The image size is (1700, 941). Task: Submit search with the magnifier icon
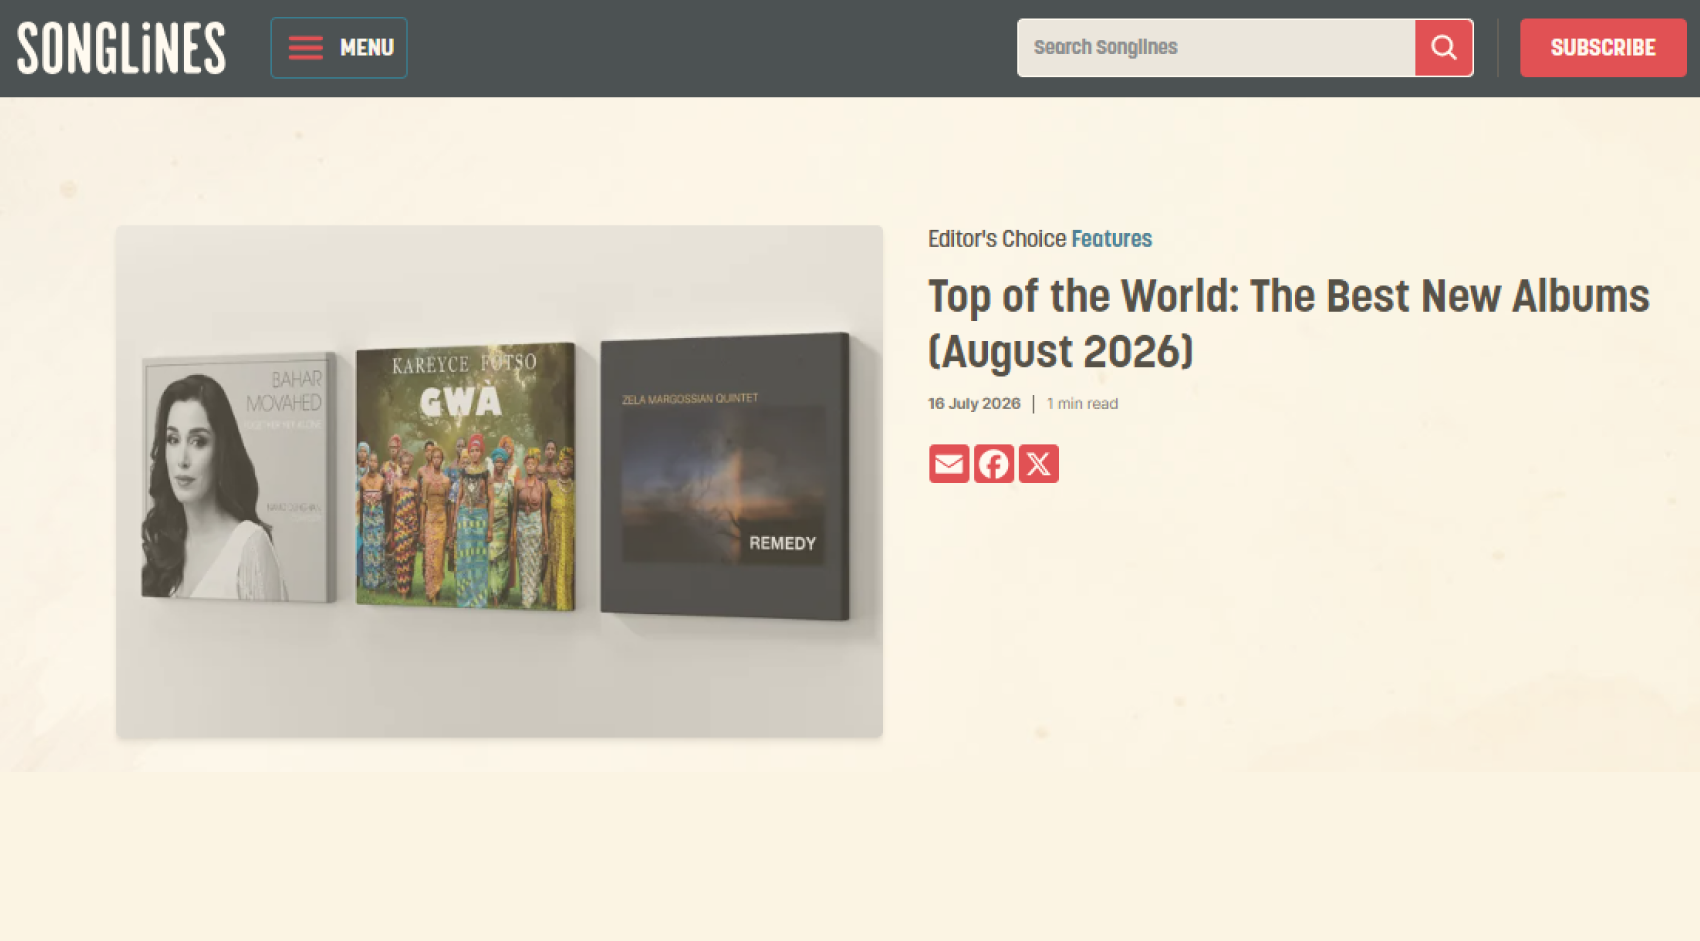point(1444,48)
